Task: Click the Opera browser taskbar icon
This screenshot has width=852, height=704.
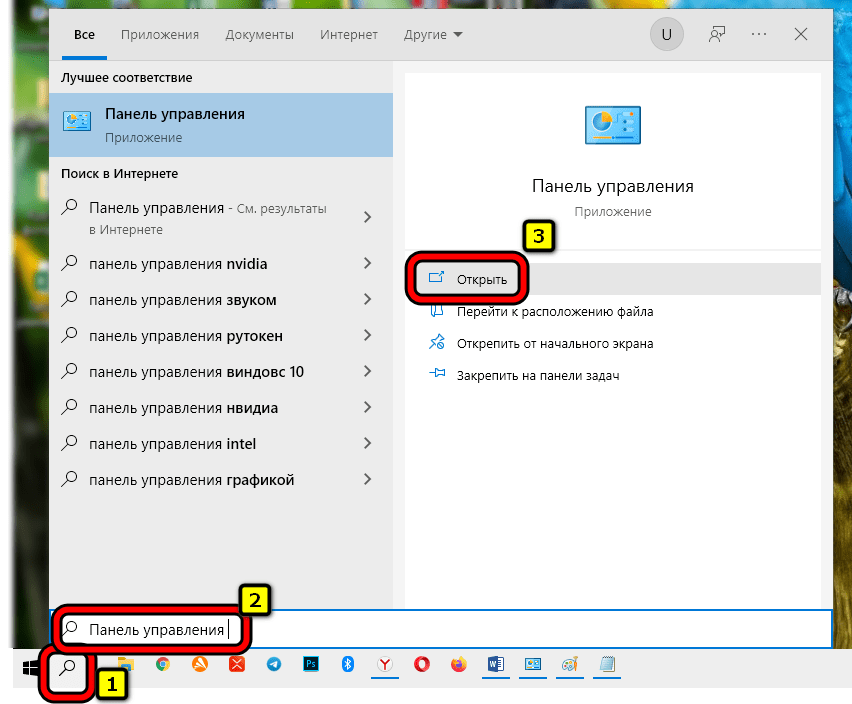Action: point(422,664)
